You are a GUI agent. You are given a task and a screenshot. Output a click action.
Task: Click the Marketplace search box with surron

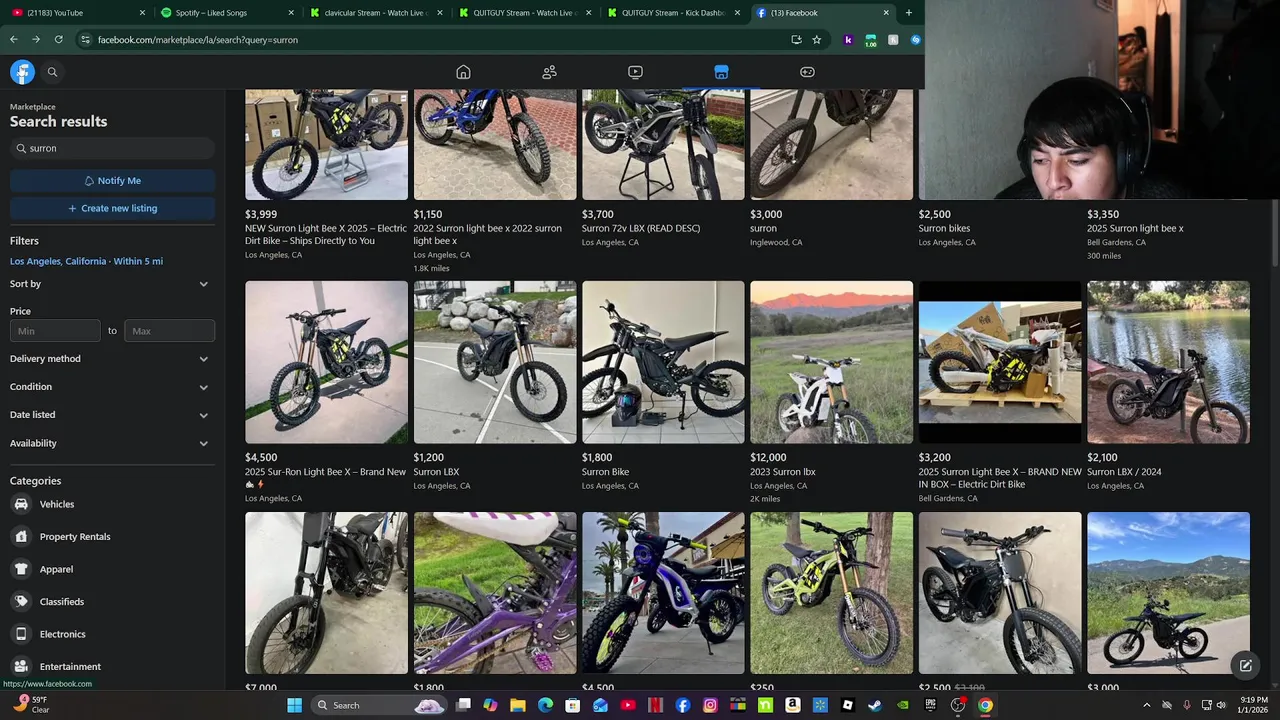tap(112, 148)
